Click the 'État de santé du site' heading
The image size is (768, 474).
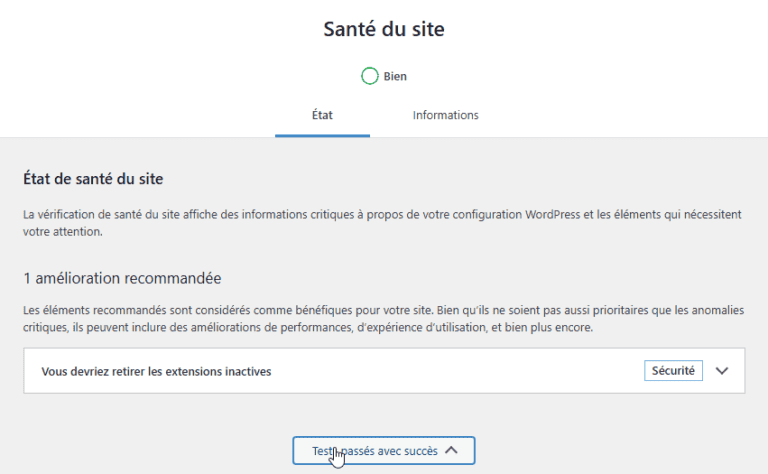tap(93, 180)
